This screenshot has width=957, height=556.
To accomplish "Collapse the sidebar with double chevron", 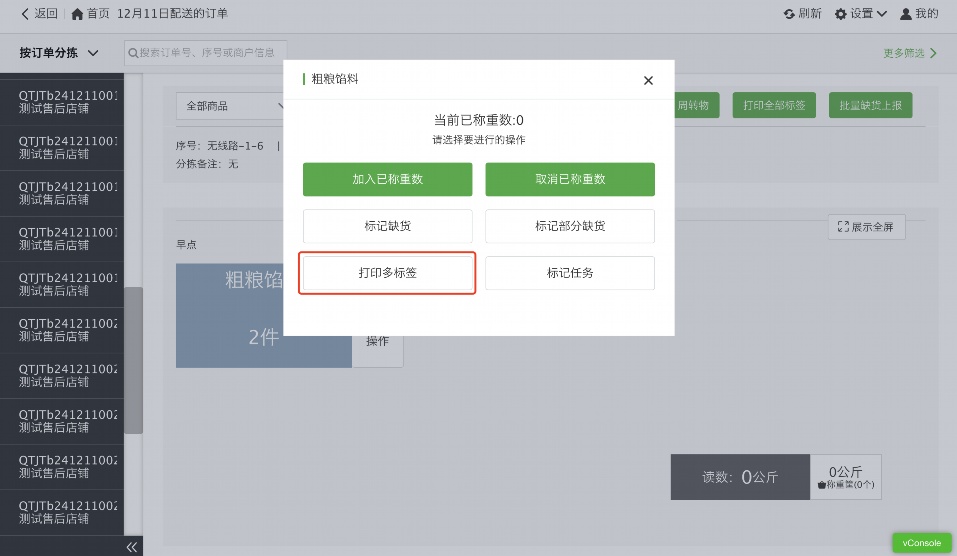I will pos(132,547).
